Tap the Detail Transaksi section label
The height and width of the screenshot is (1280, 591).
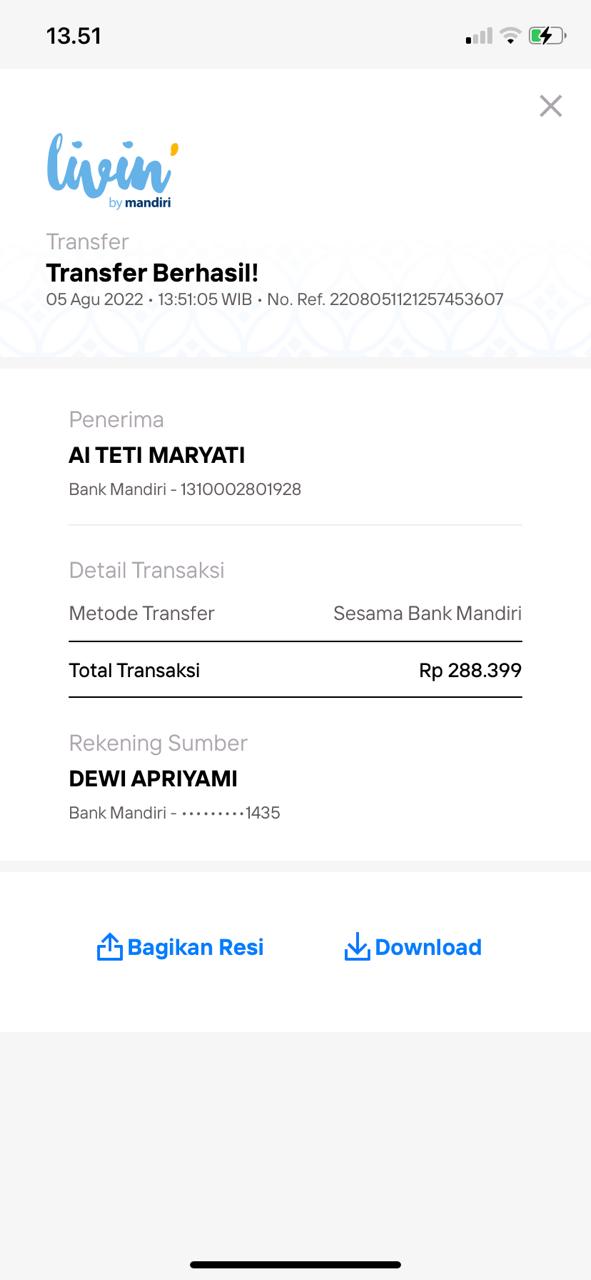pyautogui.click(x=147, y=570)
